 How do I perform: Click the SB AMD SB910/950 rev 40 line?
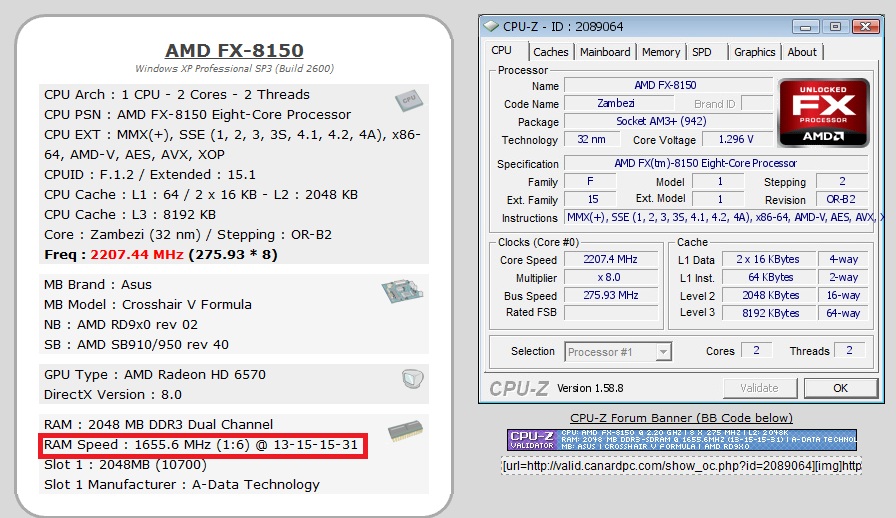click(137, 345)
